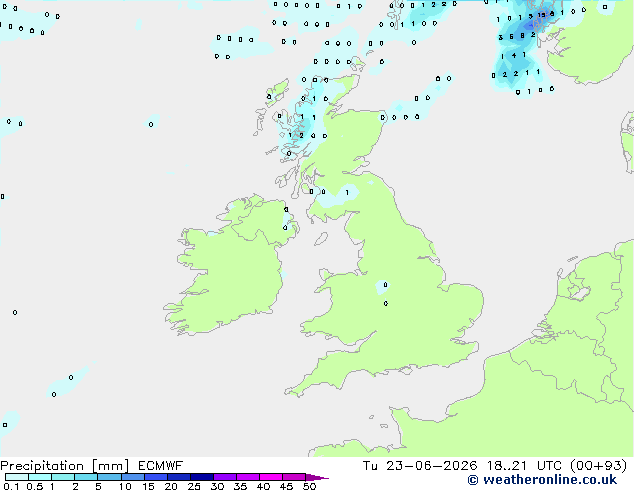This screenshot has height=490, width=634.
Task: Click the '35' legend scale label
Action: tap(240, 486)
